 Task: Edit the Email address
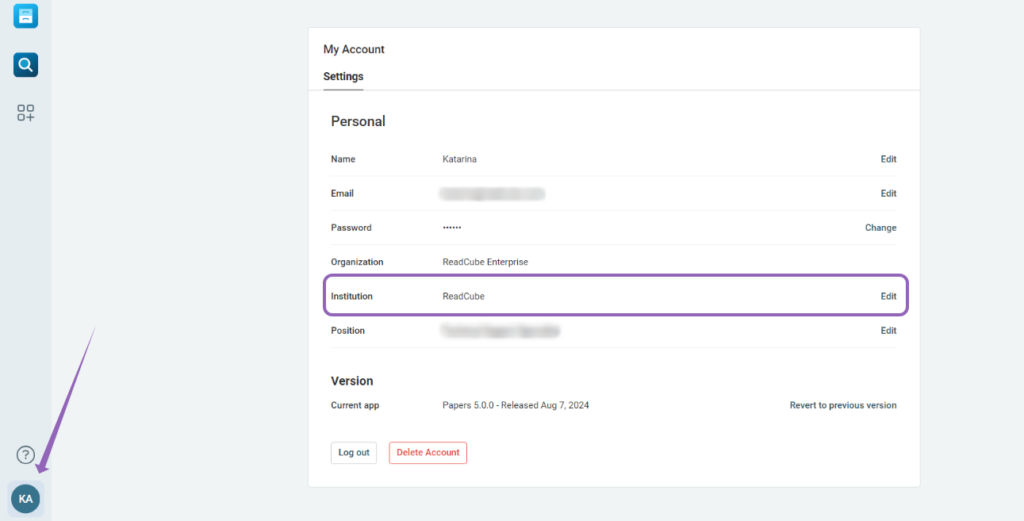888,194
